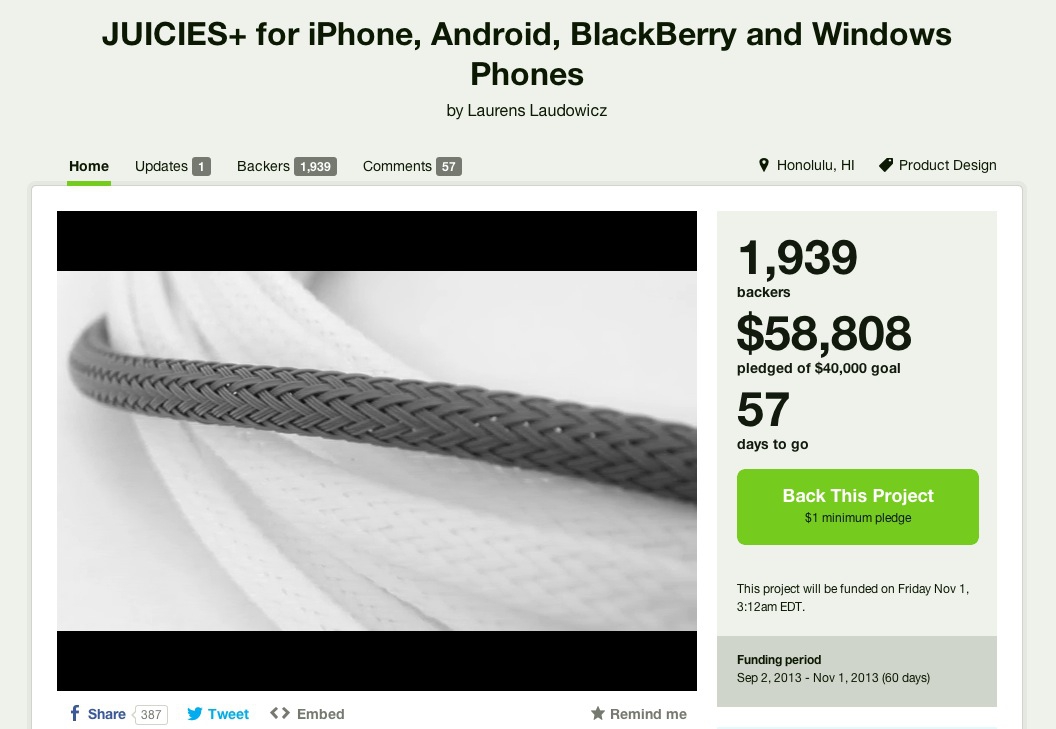Click the Facebook share icon
The width and height of the screenshot is (1056, 729).
[75, 713]
